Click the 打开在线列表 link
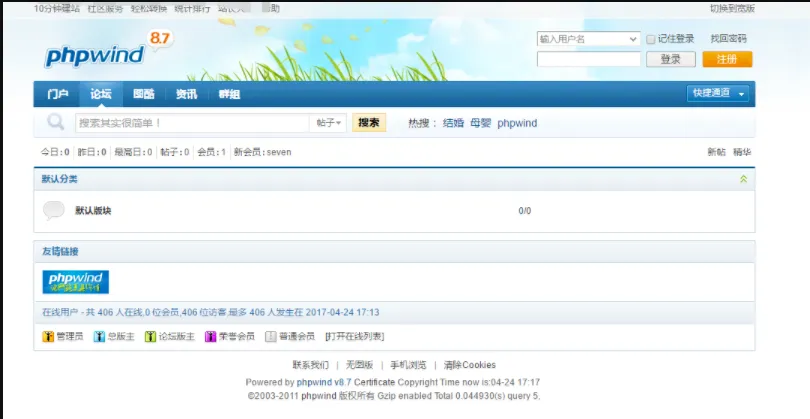This screenshot has width=810, height=419. [x=354, y=337]
